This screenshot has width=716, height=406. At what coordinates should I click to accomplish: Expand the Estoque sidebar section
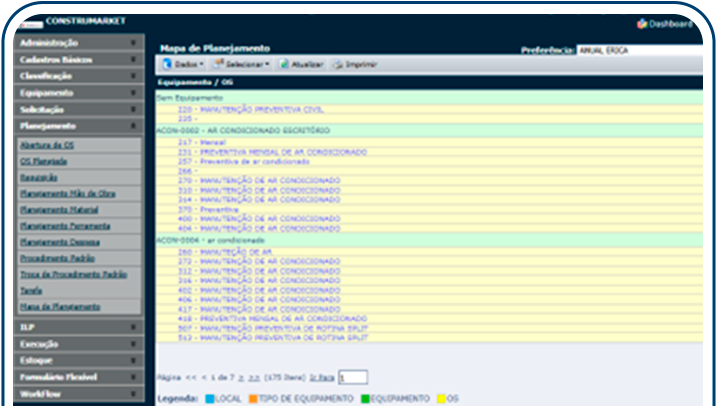(133, 360)
